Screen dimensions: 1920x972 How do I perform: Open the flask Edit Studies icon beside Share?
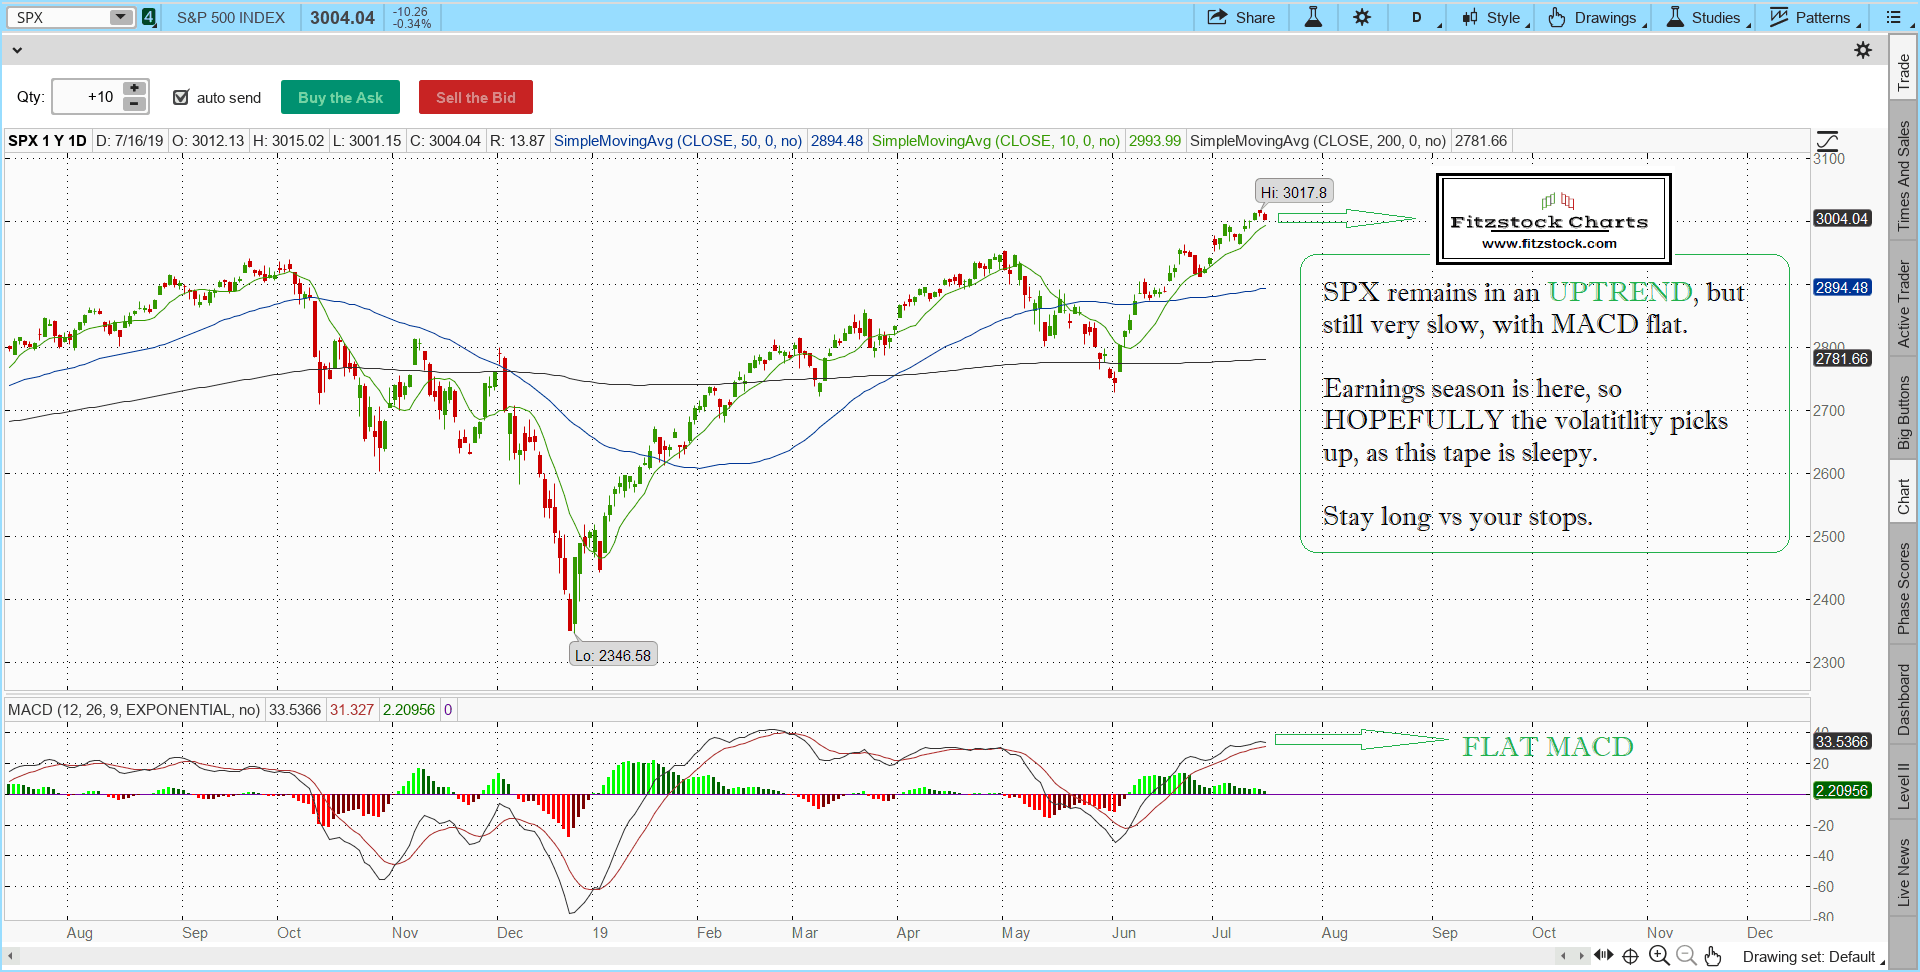tap(1313, 17)
